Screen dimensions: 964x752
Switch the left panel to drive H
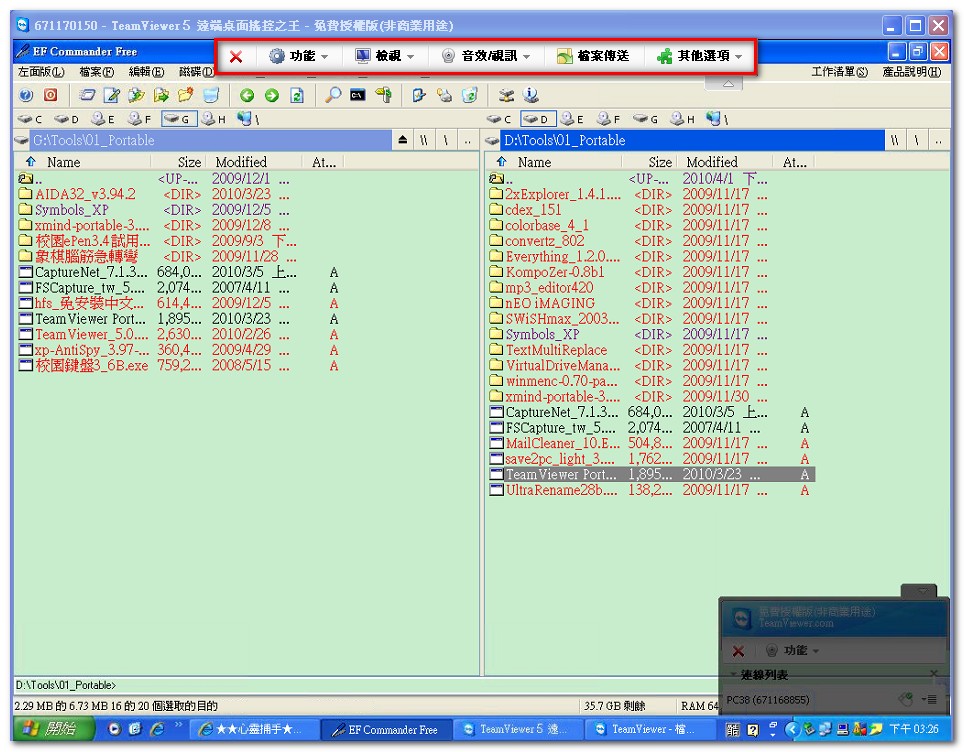tap(212, 119)
